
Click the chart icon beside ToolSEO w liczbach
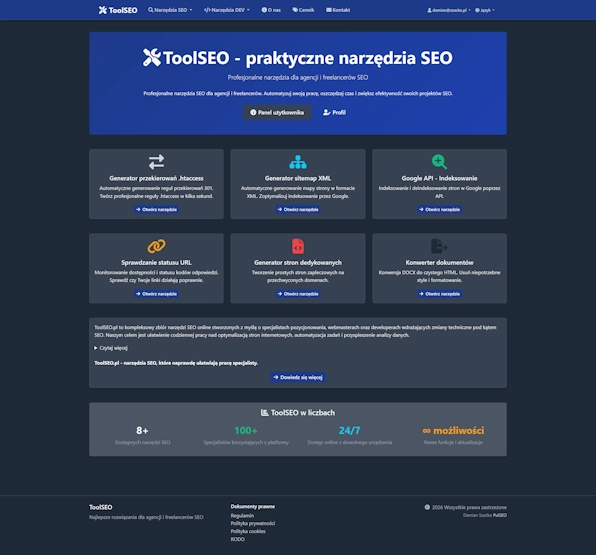265,412
